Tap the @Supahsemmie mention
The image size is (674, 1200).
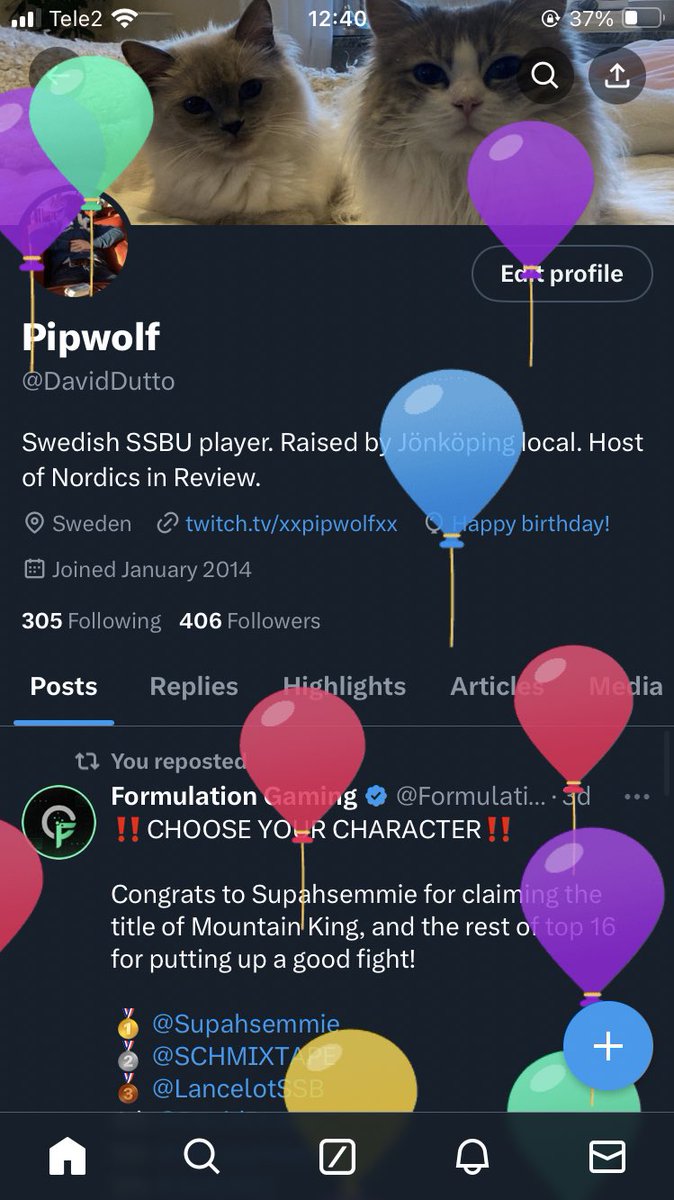245,1024
